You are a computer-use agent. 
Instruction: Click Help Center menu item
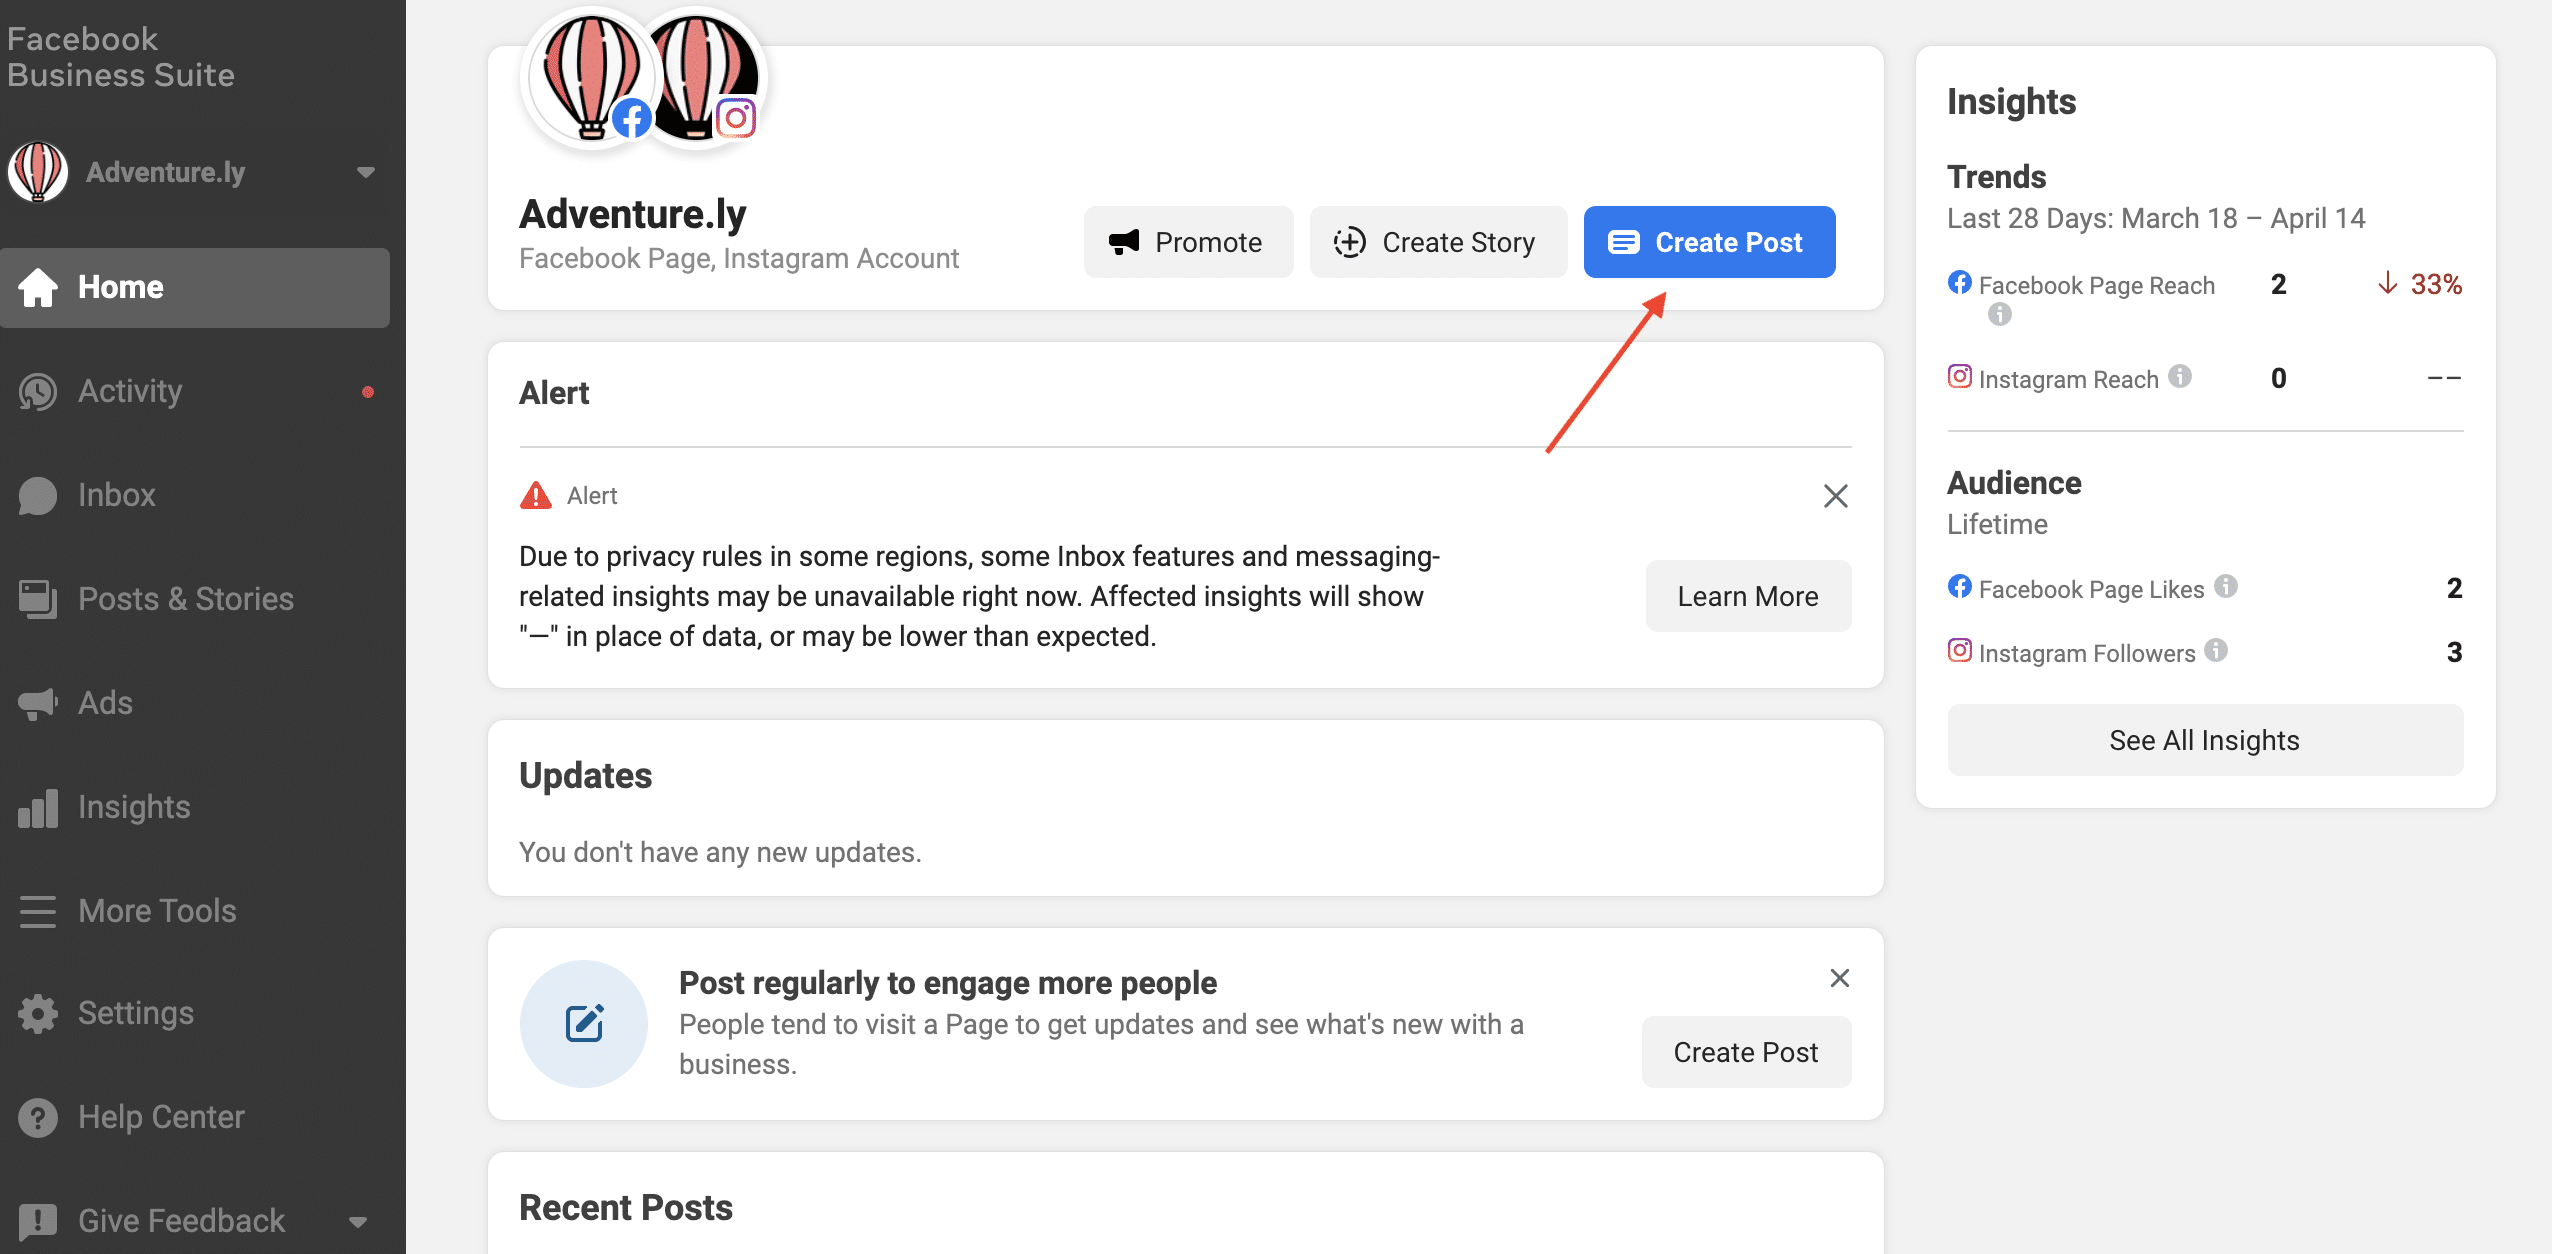[161, 1117]
